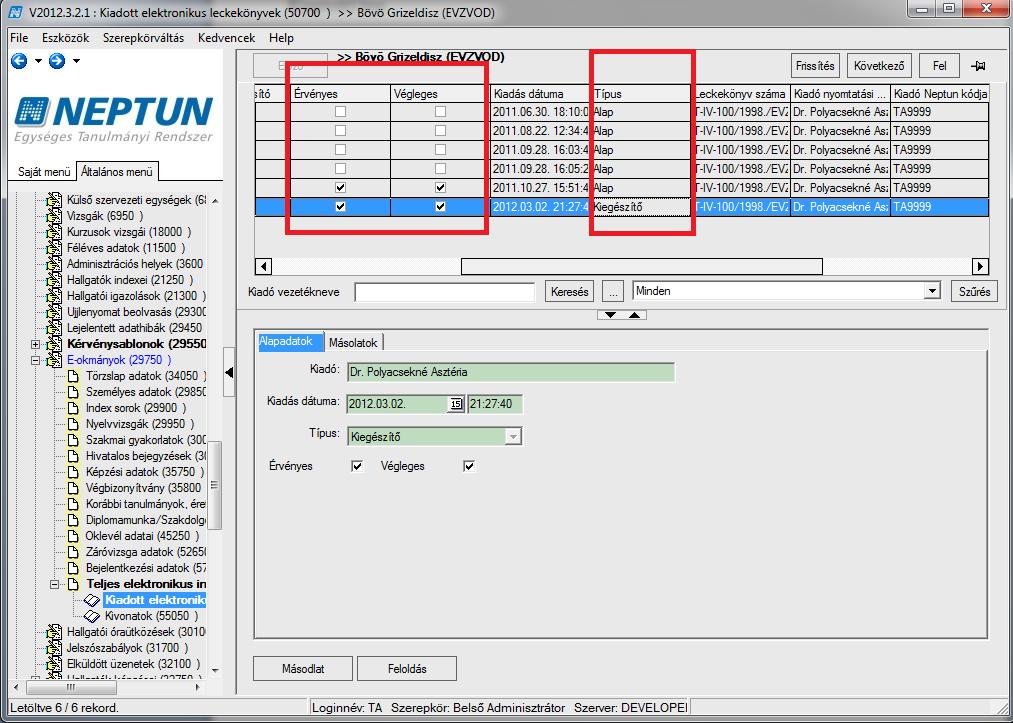Click the Lejelentett adathibák folder icon
Image resolution: width=1013 pixels, height=723 pixels.
pos(54,328)
